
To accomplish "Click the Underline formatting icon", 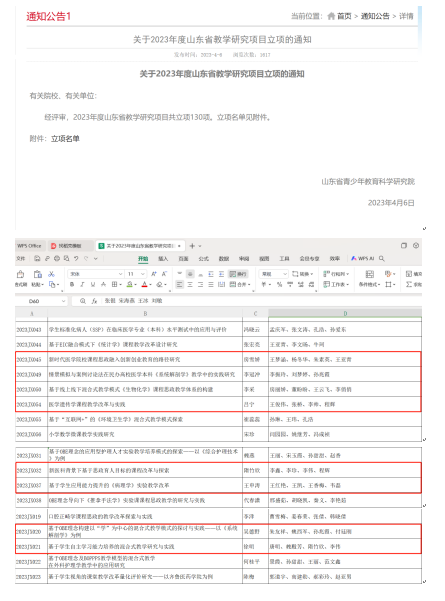I will (x=93, y=284).
